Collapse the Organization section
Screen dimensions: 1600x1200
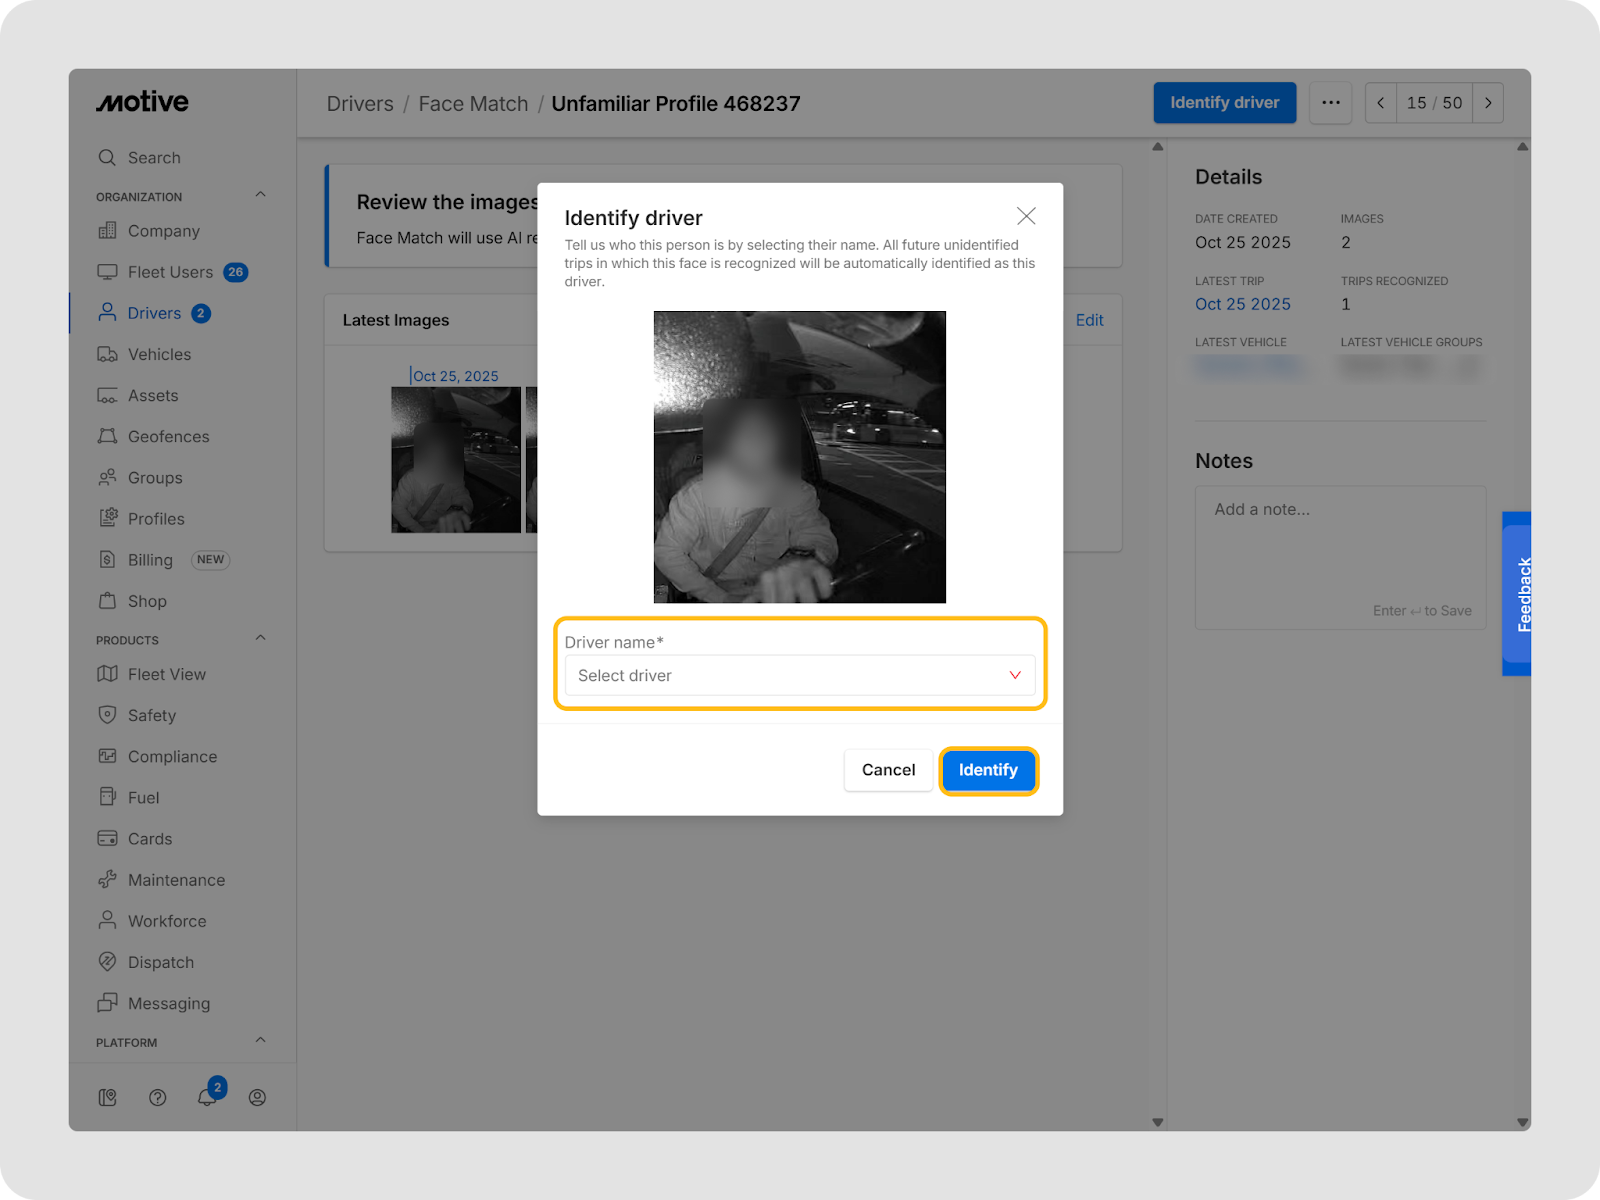(261, 195)
